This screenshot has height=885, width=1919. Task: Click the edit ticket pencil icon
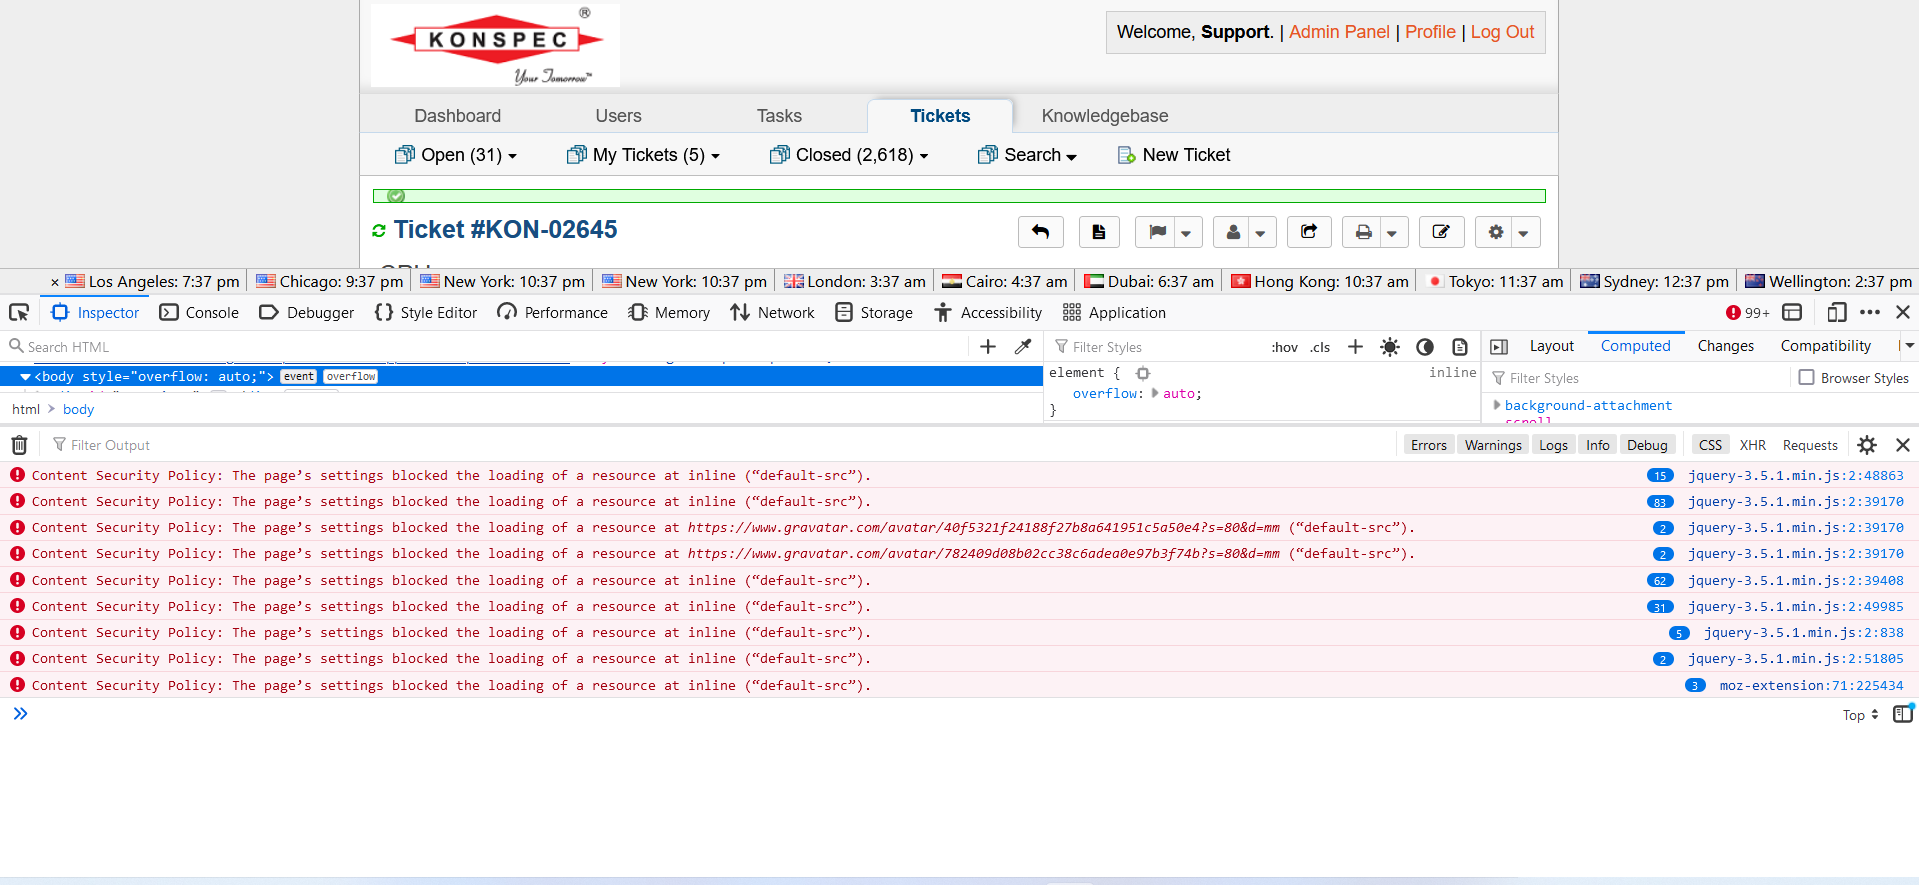pyautogui.click(x=1440, y=232)
